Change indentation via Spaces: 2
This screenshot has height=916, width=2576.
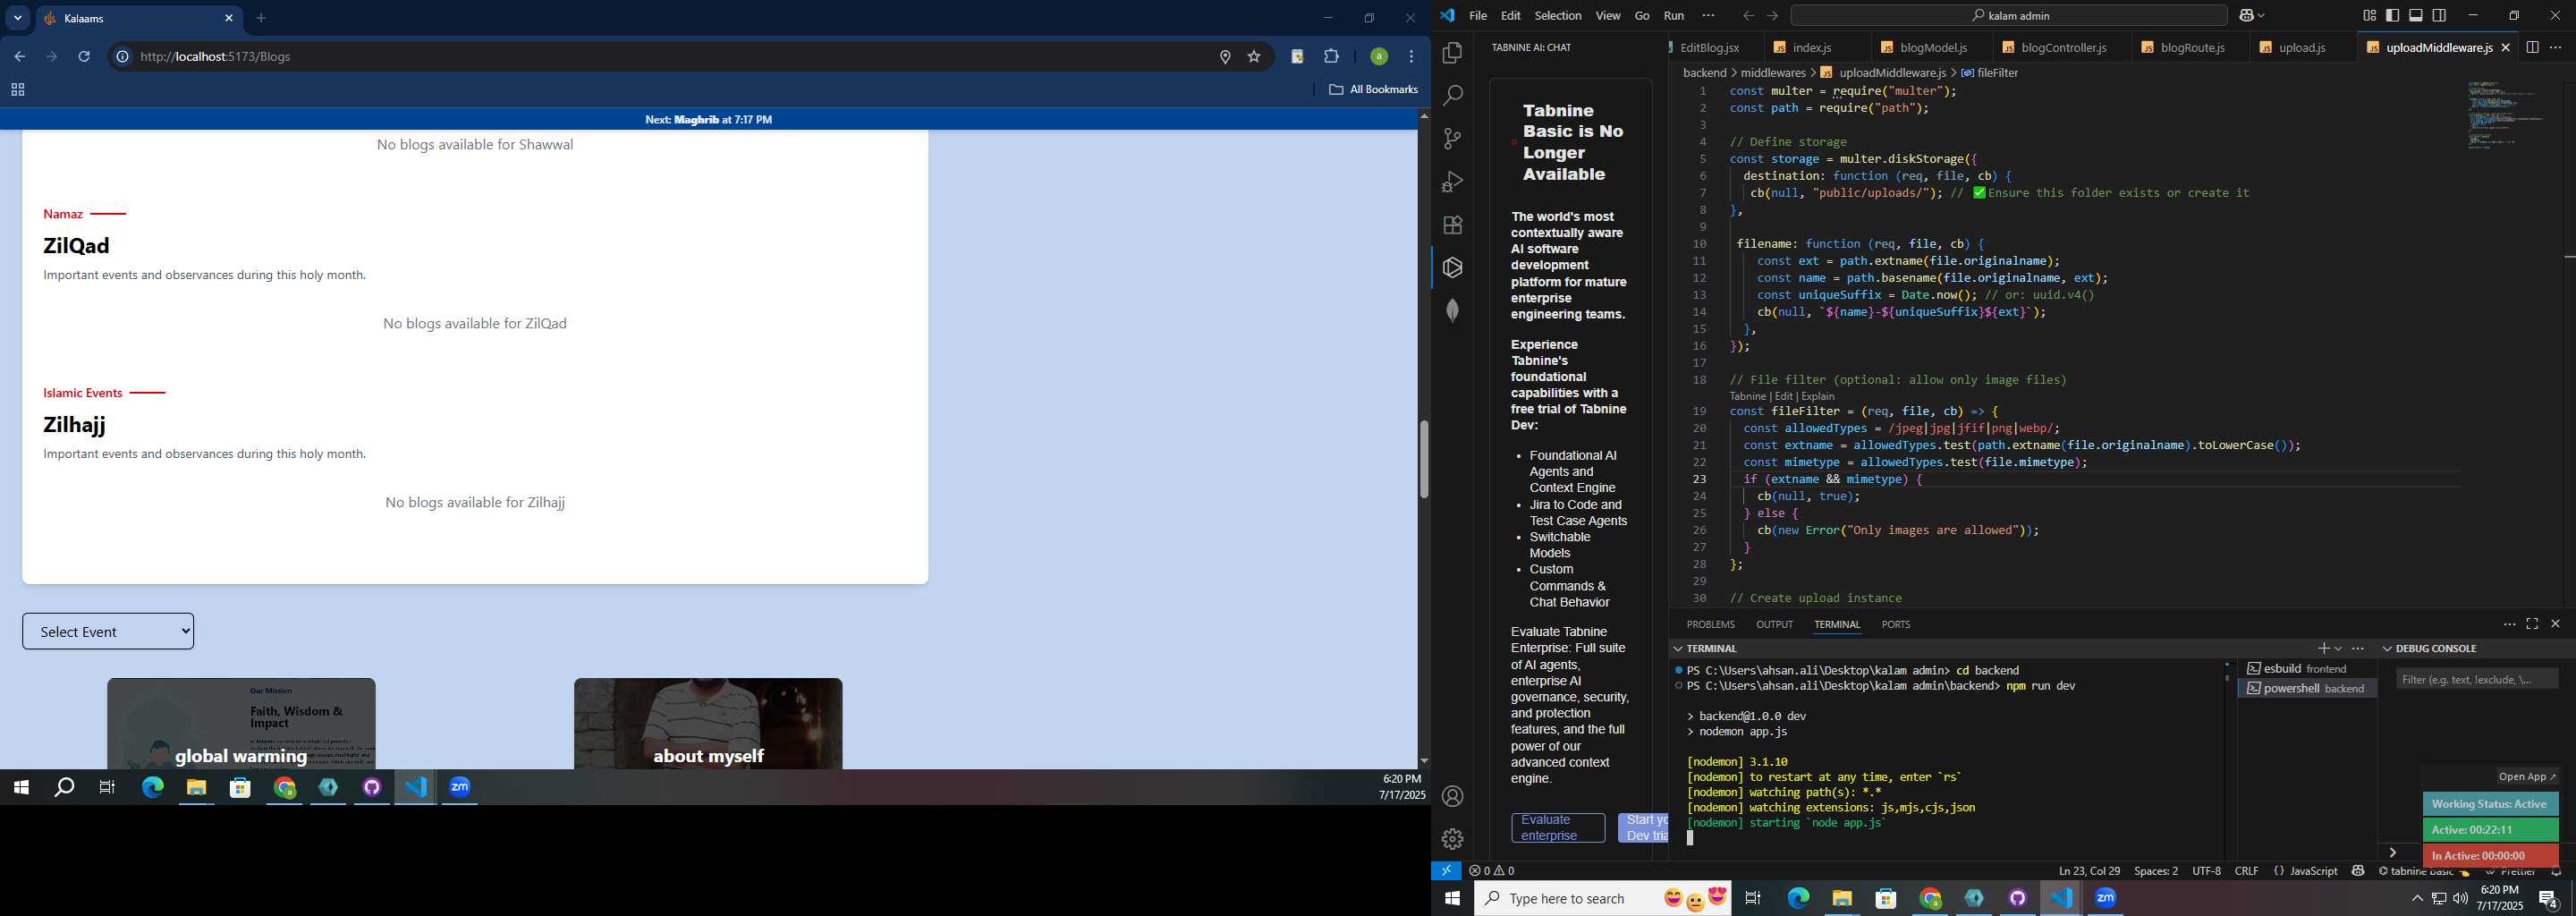(x=2156, y=871)
